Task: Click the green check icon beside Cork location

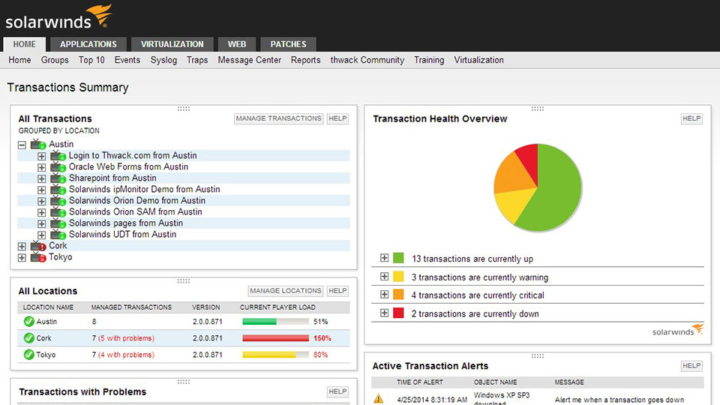Action: 29,338
